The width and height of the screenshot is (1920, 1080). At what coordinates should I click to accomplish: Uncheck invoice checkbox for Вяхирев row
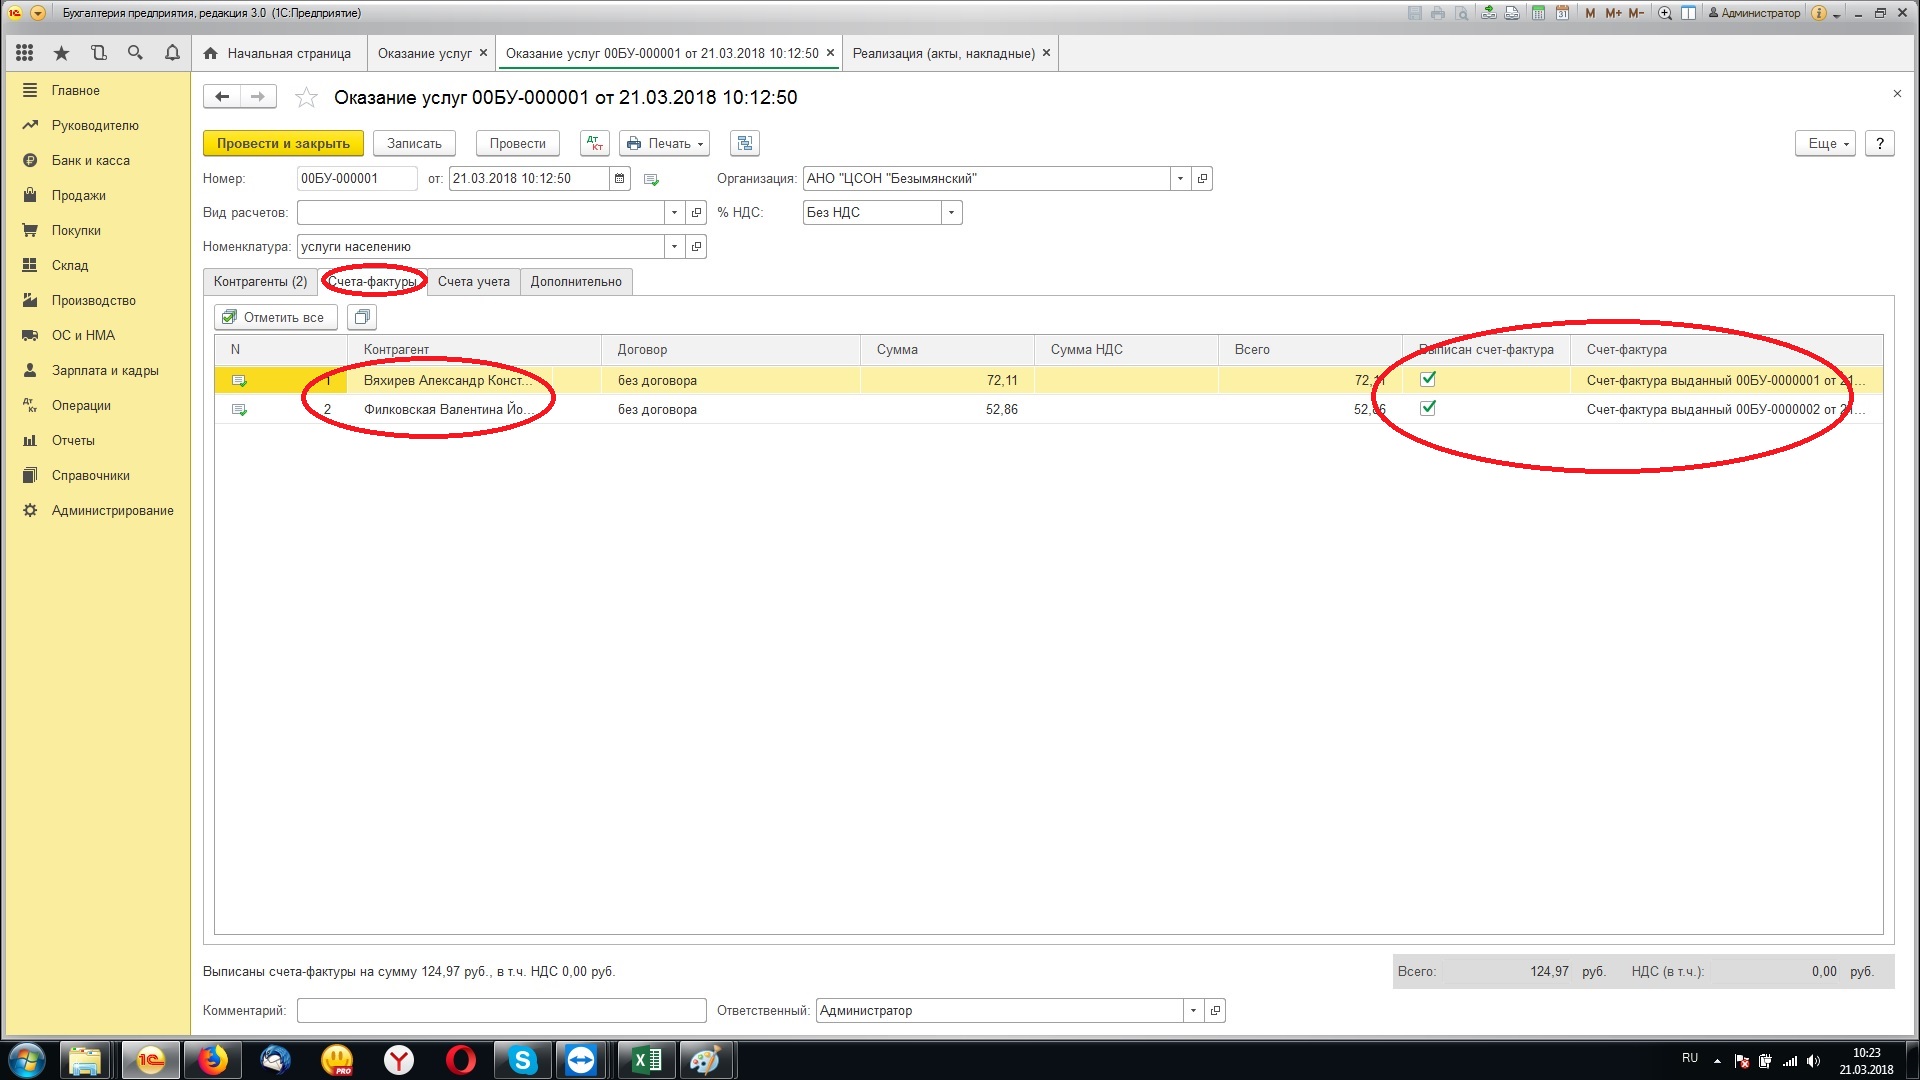[x=1428, y=379]
